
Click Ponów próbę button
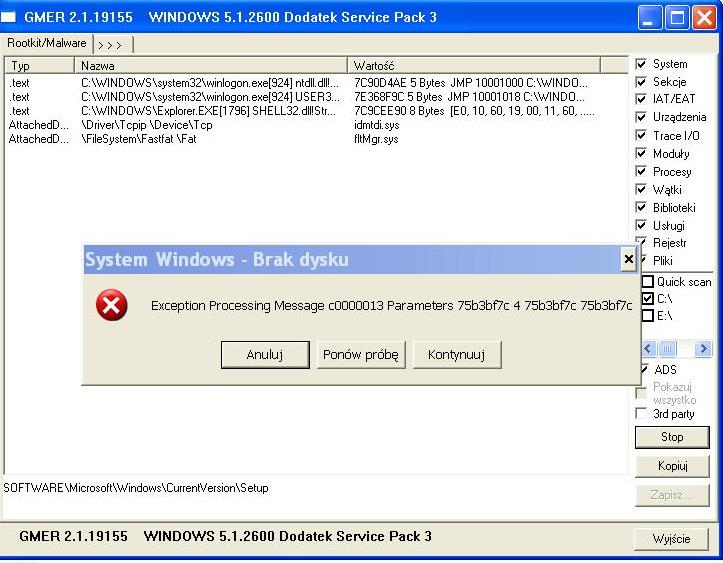tap(361, 355)
